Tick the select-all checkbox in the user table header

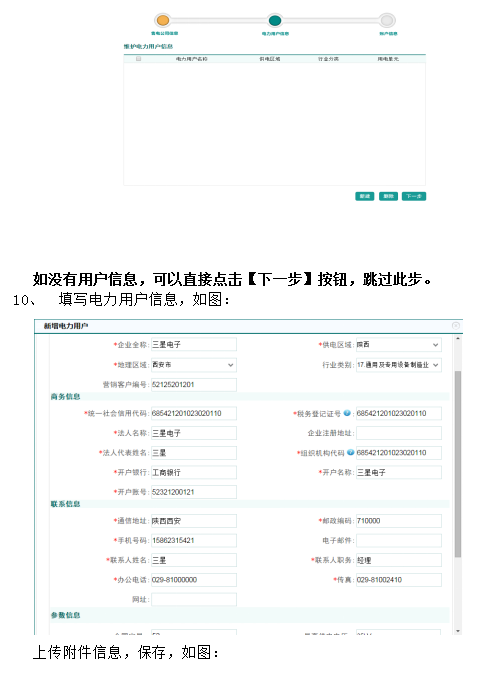[138, 58]
